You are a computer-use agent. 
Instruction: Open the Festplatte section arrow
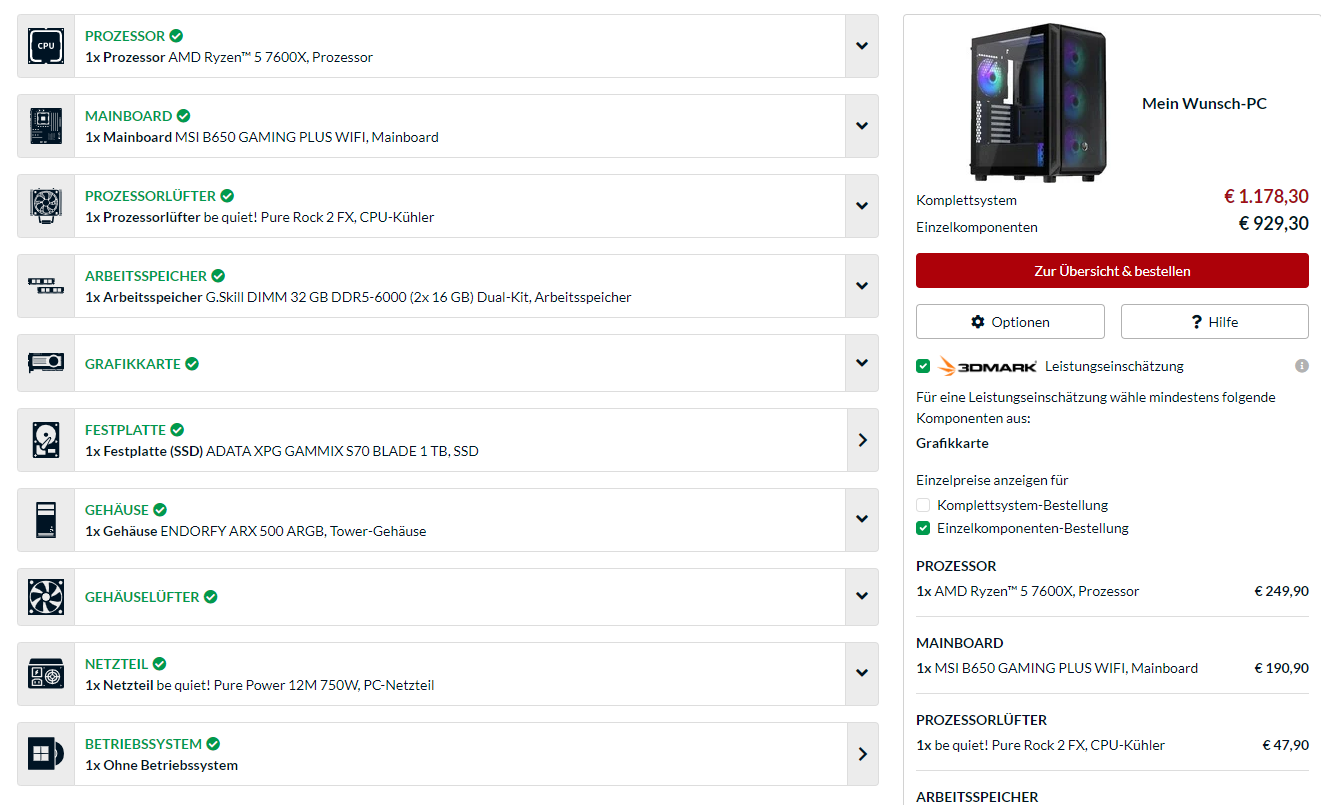tap(862, 440)
